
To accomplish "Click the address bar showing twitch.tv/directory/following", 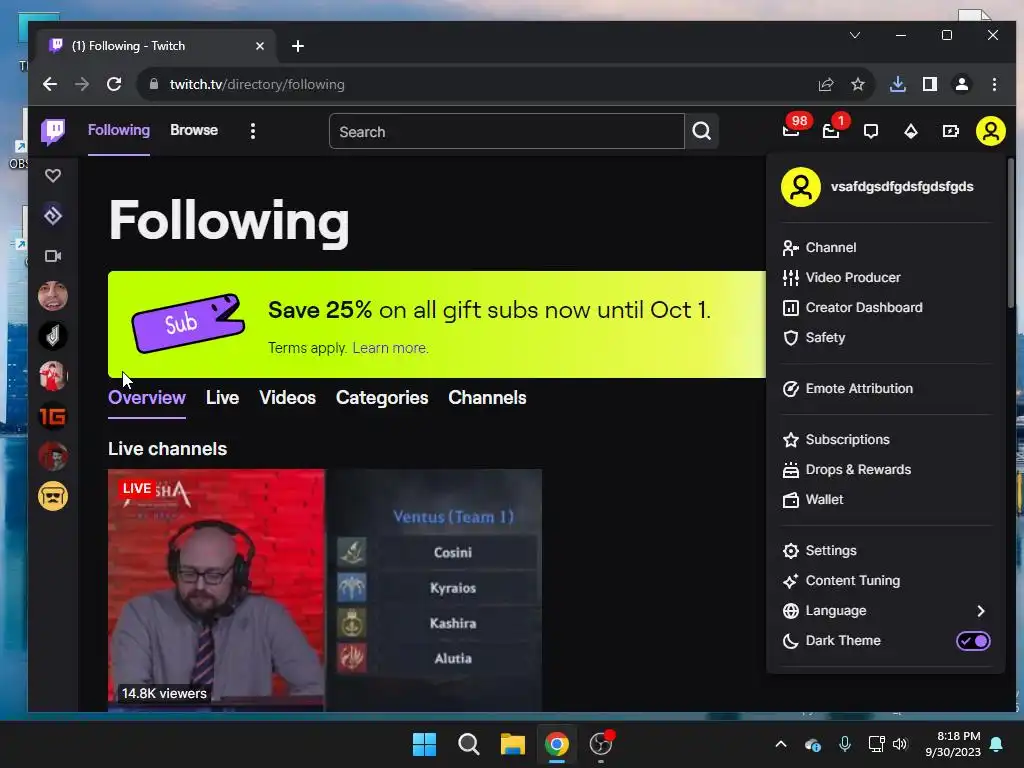I will (x=477, y=84).
